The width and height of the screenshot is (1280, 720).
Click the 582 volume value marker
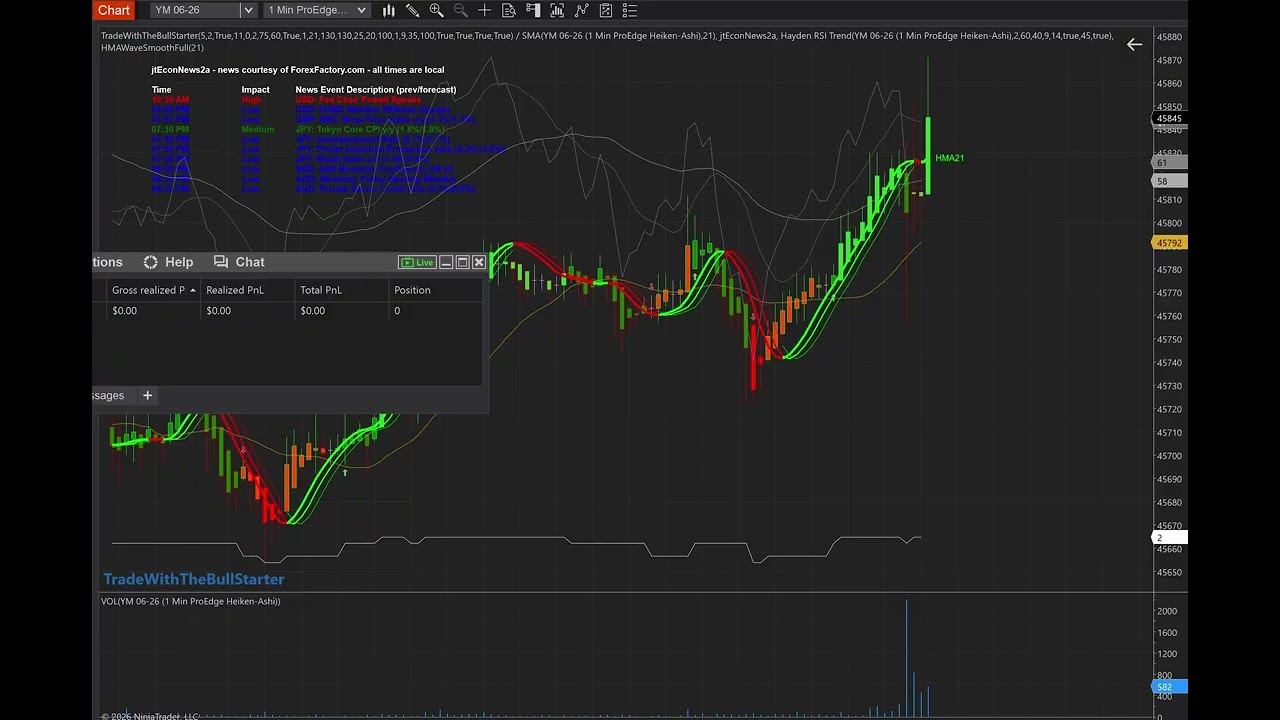coord(1170,687)
